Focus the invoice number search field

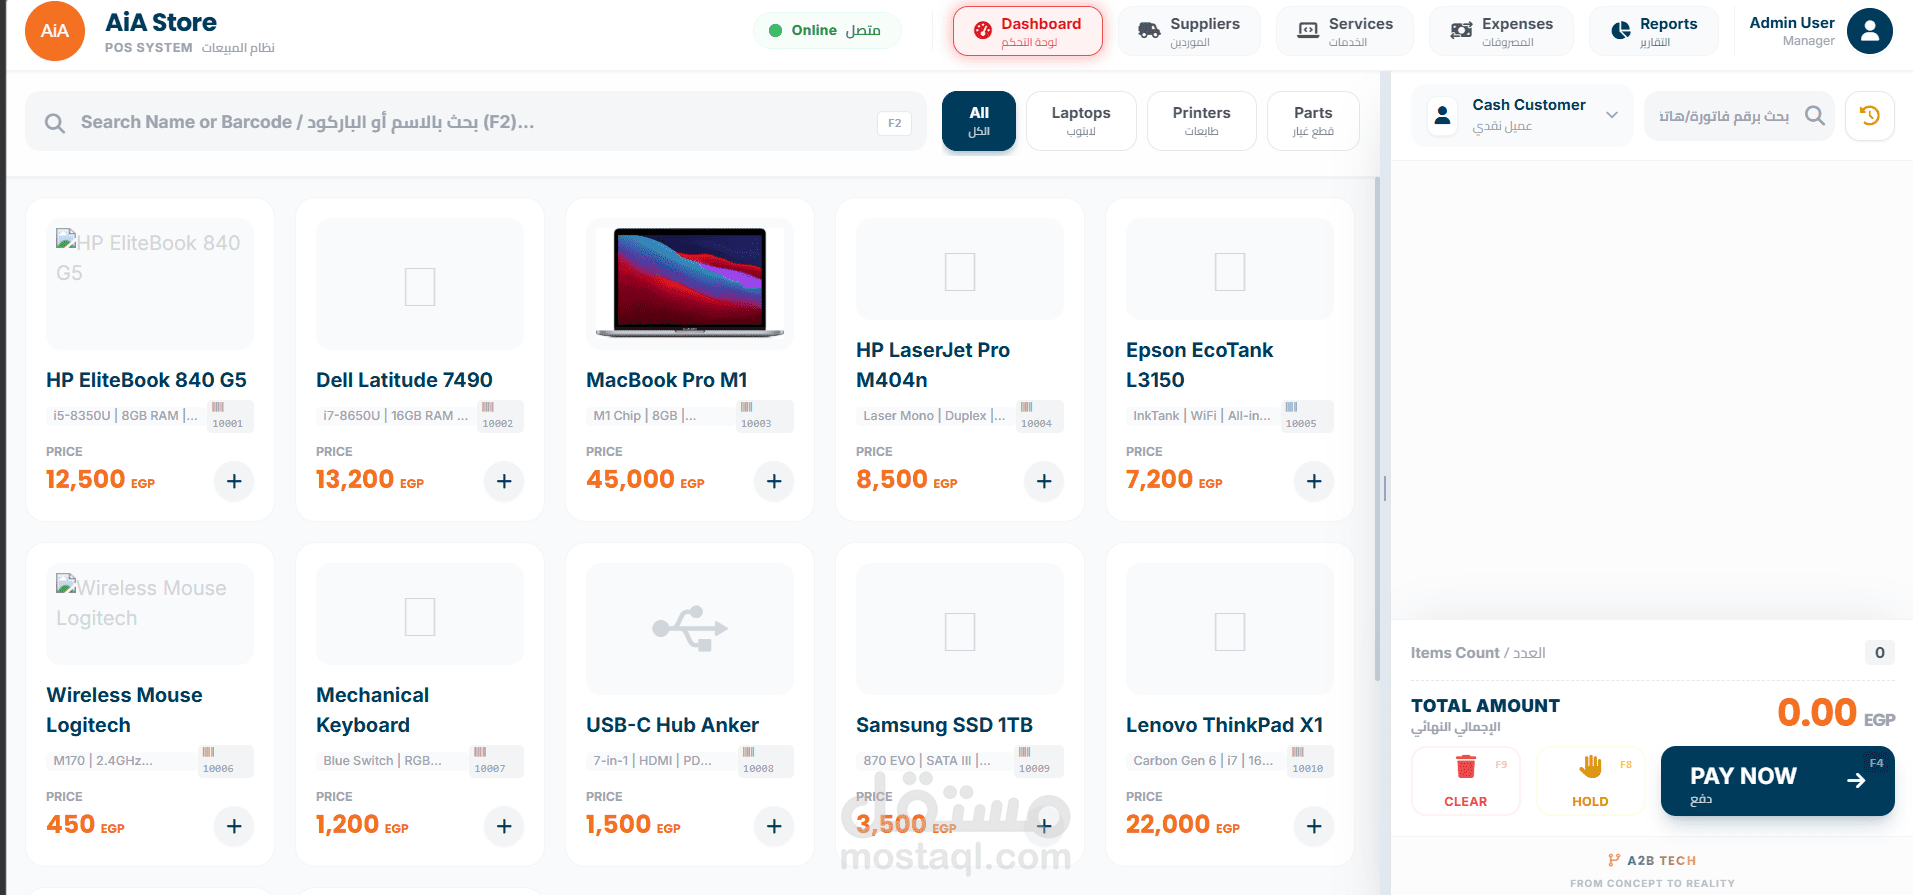(1738, 116)
